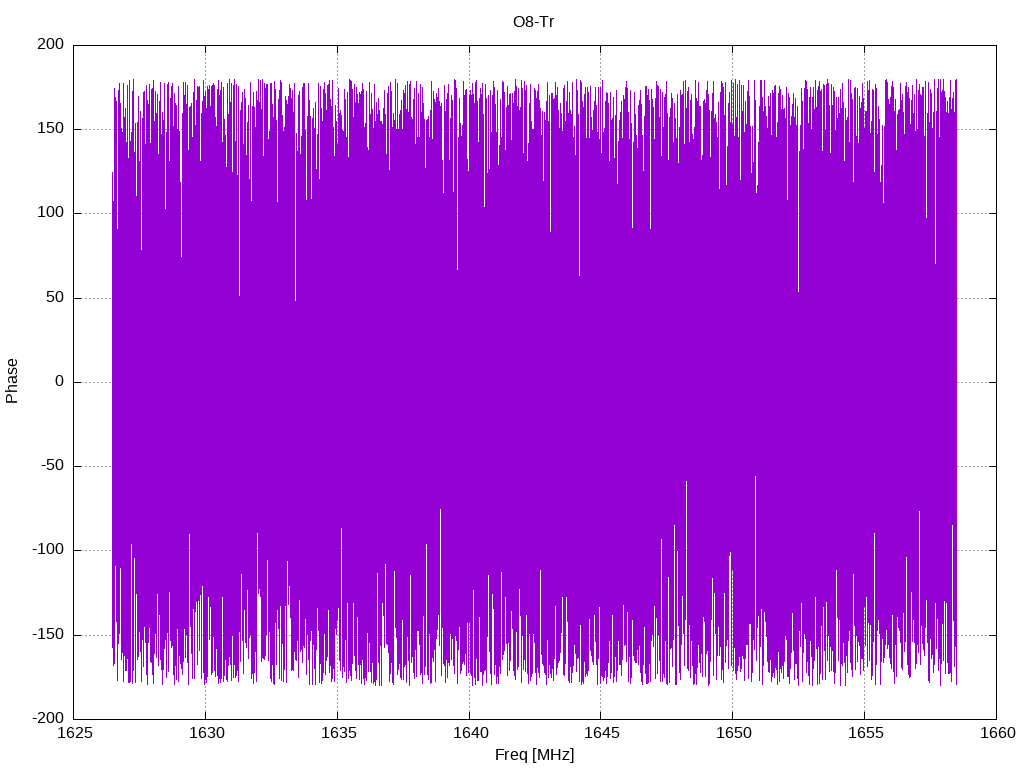Image resolution: width=1024 pixels, height=768 pixels.
Task: Click the 1650 frequency tick label
Action: [x=733, y=733]
